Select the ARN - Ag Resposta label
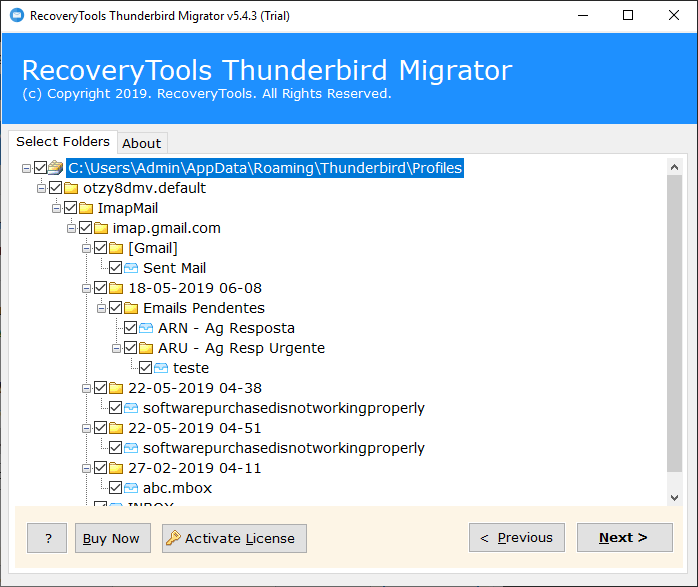698x587 pixels. click(226, 328)
